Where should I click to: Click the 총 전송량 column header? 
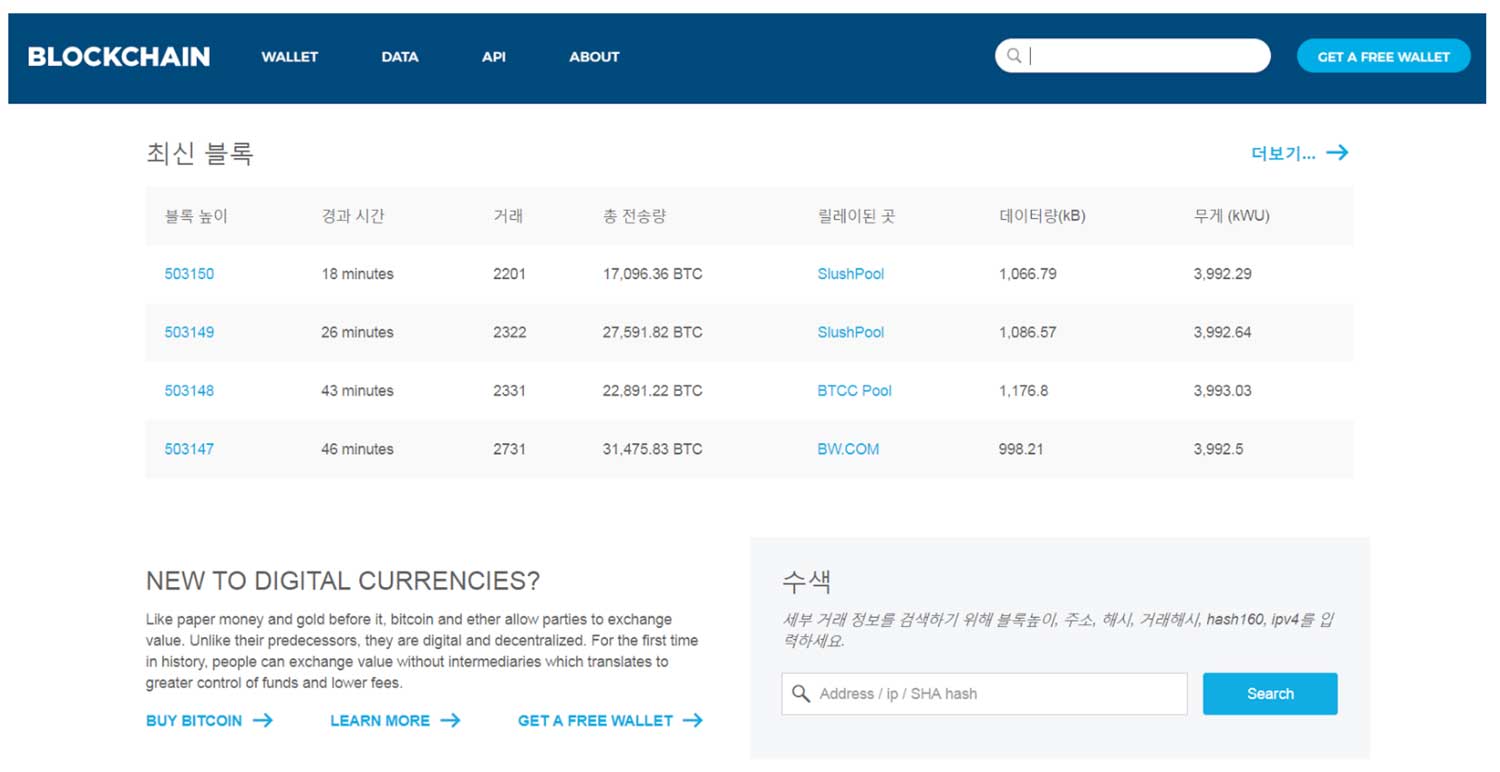[x=634, y=215]
